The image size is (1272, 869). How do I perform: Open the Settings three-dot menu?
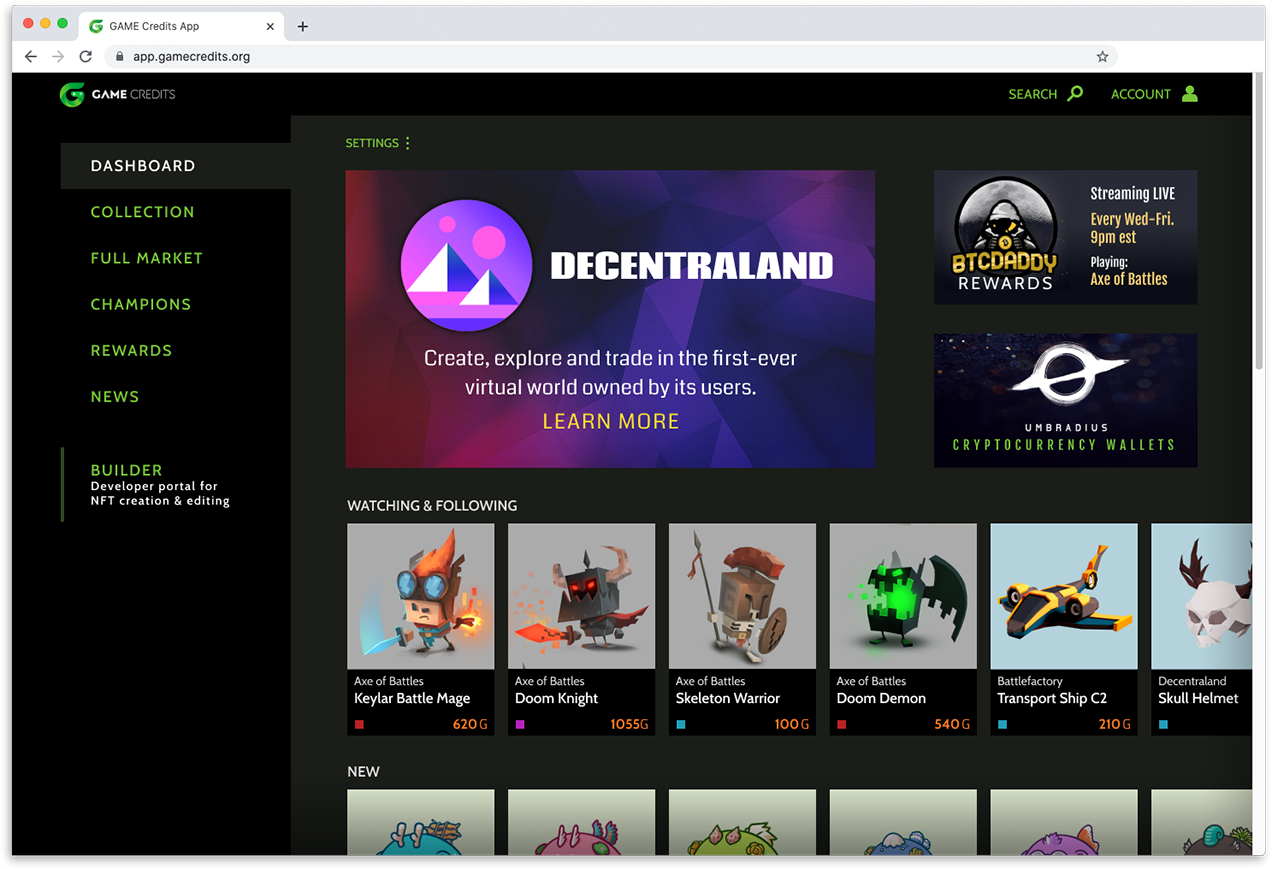(407, 143)
